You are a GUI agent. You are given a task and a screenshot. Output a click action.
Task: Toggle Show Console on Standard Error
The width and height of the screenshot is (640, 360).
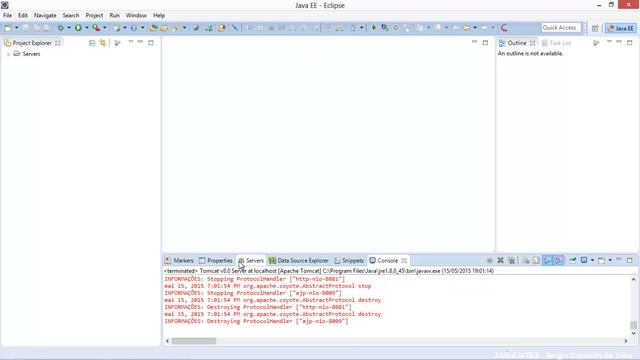pyautogui.click(x=558, y=260)
